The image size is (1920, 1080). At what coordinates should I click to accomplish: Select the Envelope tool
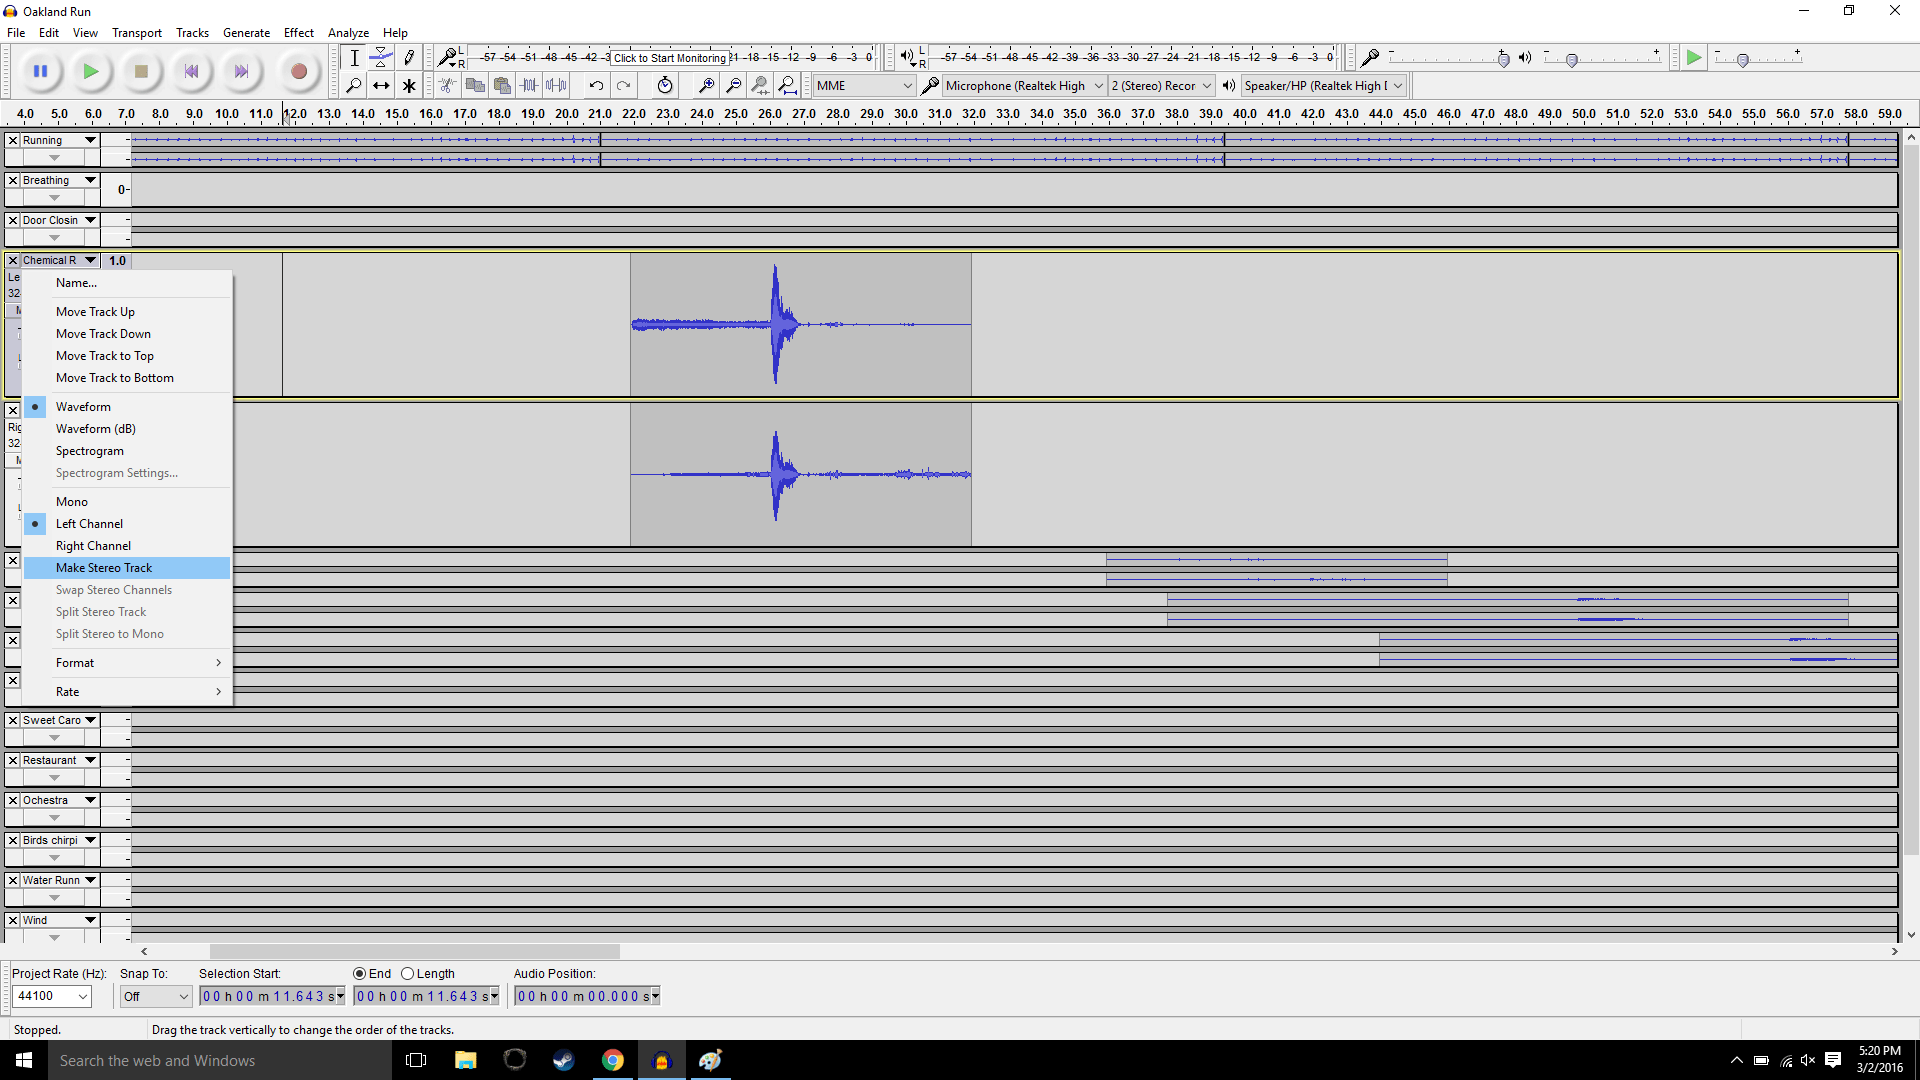[381, 57]
